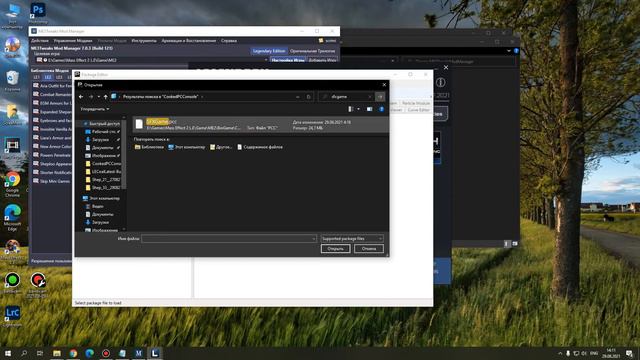Open the Shep_21 folder in the sidebar
This screenshot has height=360, width=640.
coord(103,179)
